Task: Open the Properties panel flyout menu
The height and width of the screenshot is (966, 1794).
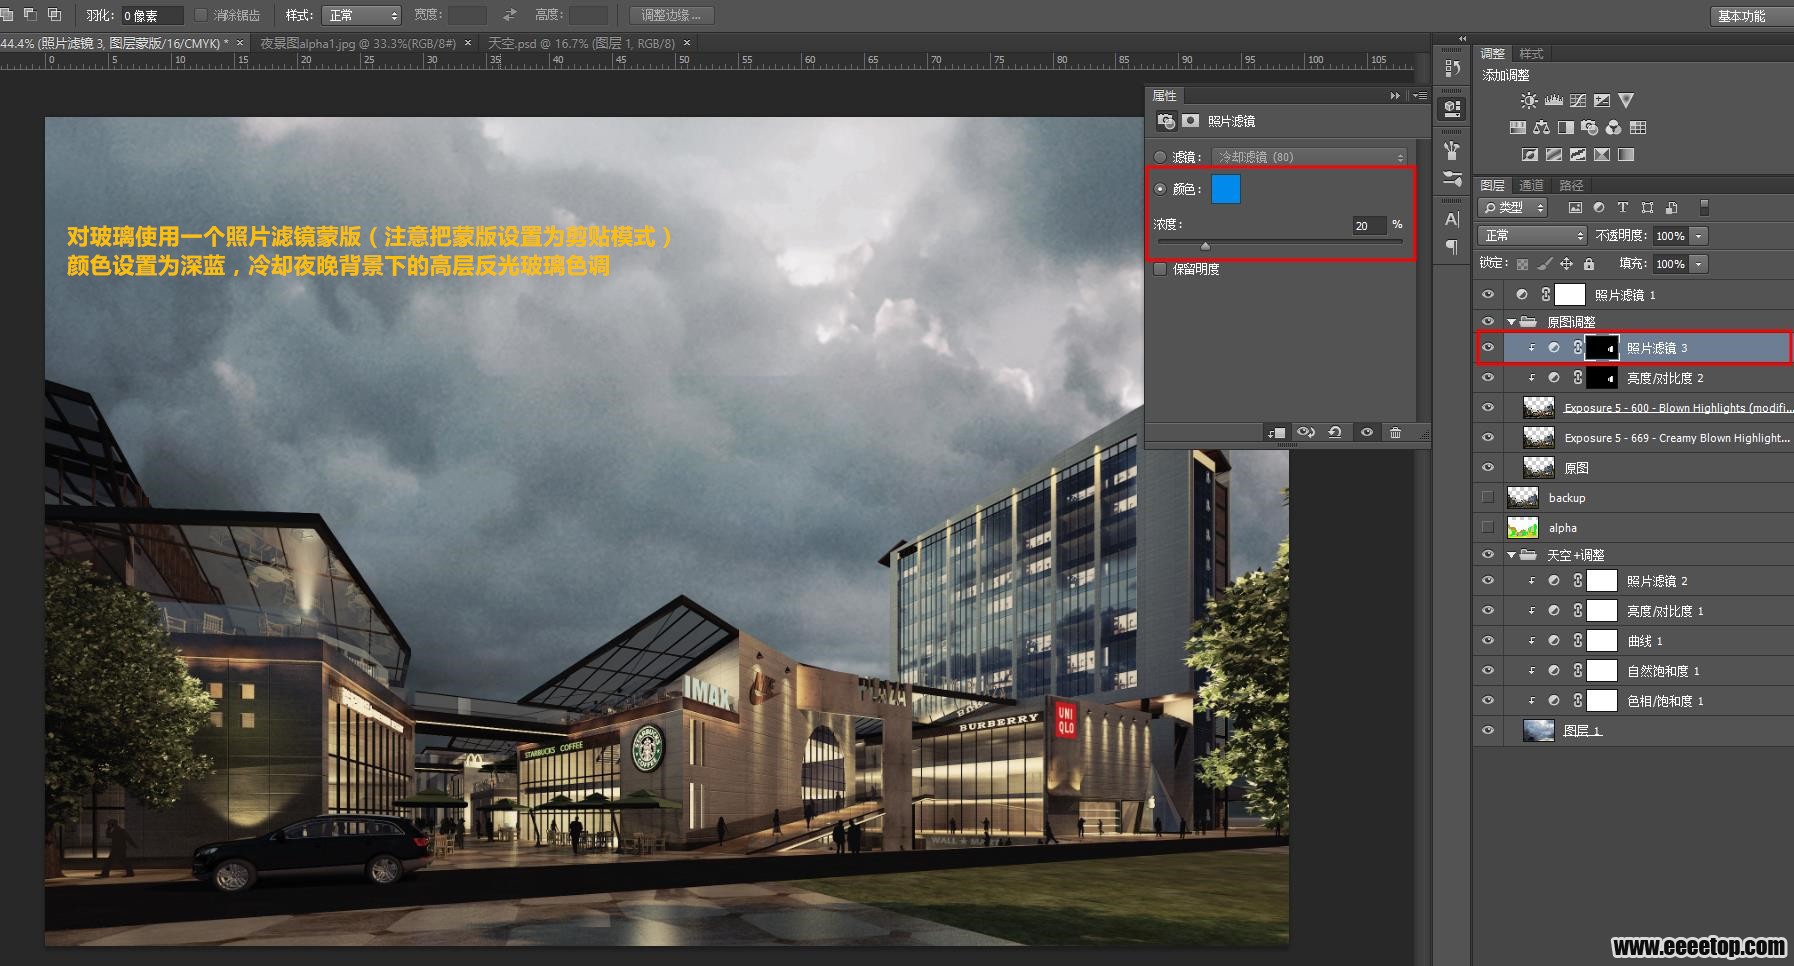Action: click(x=1420, y=96)
